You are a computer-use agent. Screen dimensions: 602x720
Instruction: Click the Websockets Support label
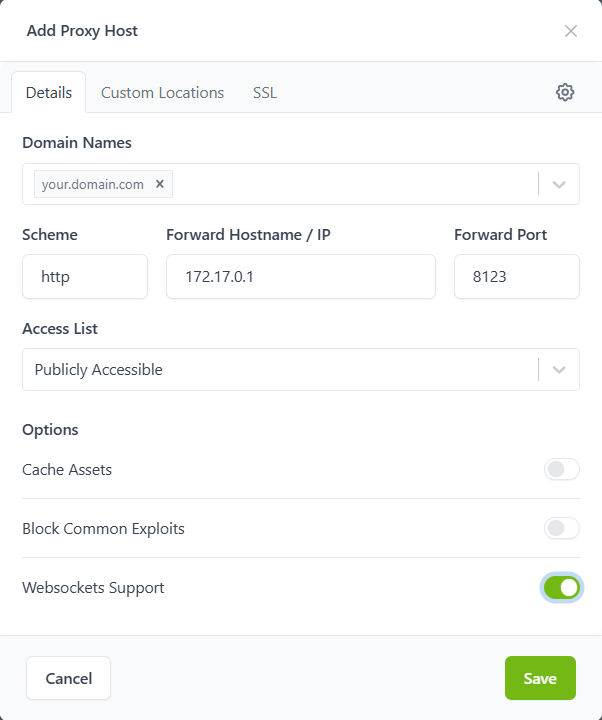pyautogui.click(x=93, y=588)
